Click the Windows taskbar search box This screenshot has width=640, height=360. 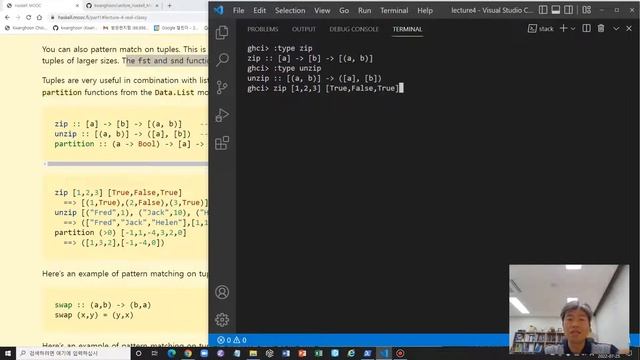click(73, 353)
